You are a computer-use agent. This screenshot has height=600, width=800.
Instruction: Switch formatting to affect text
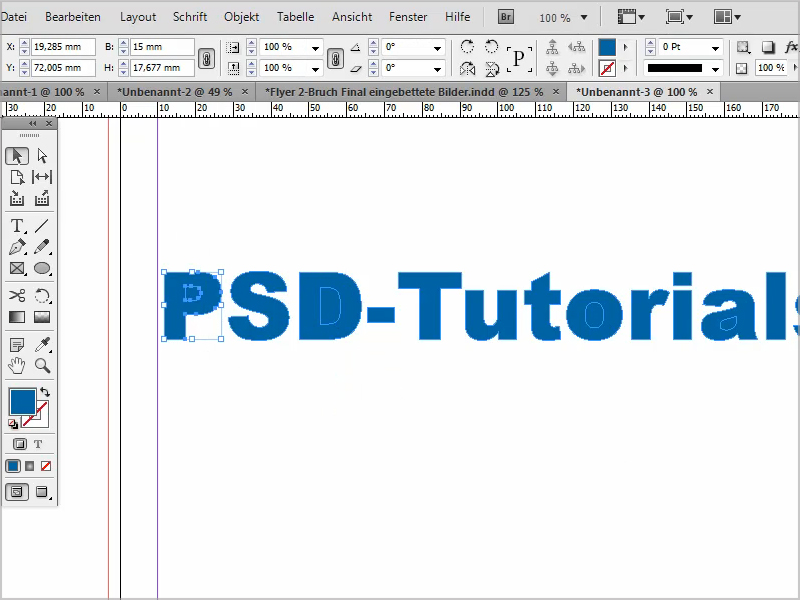coord(38,443)
